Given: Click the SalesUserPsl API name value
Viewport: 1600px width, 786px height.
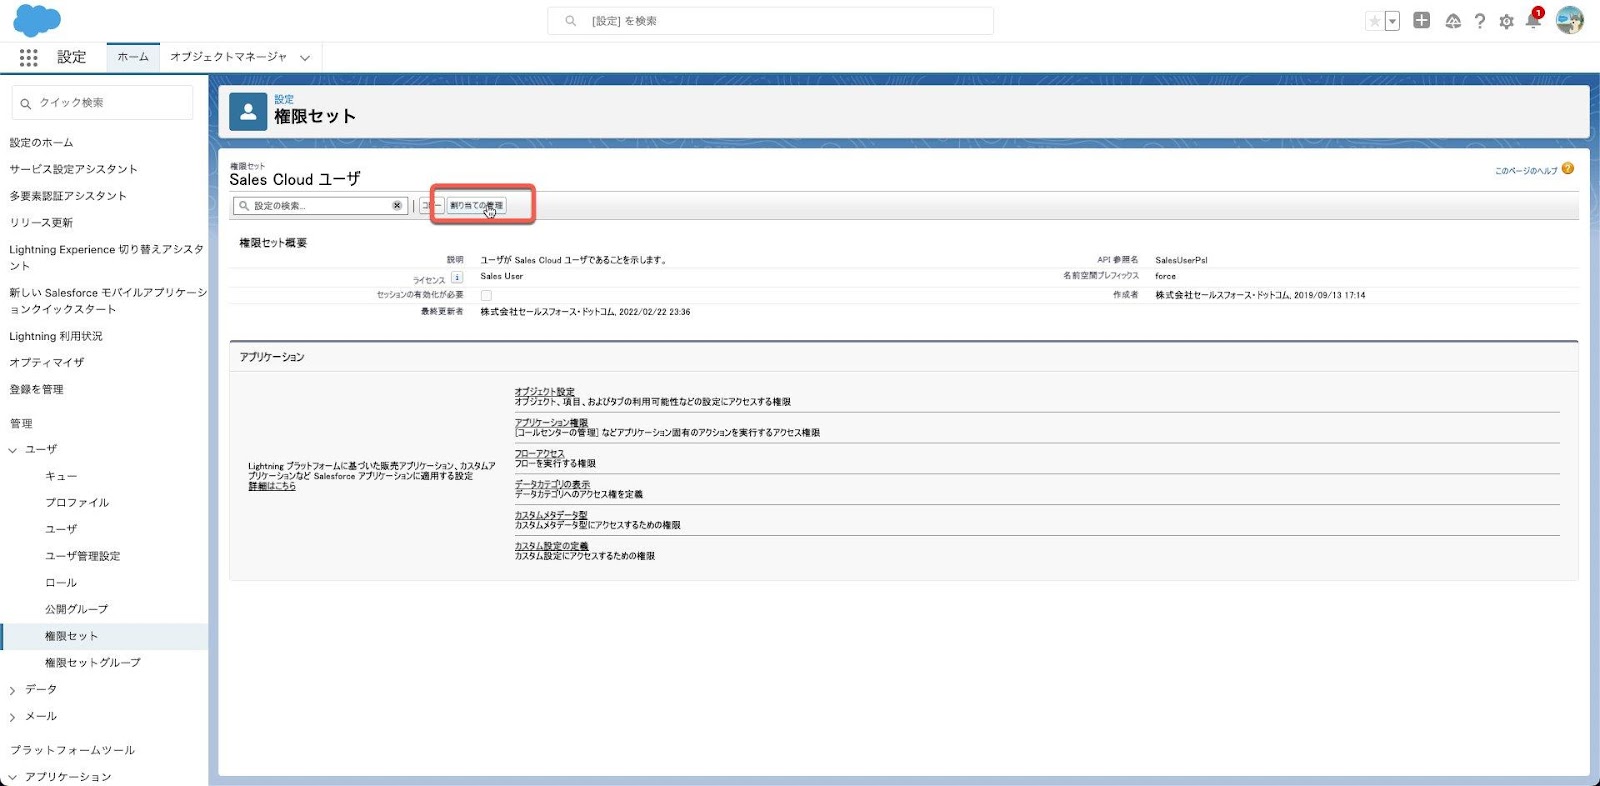Looking at the screenshot, I should pos(1181,260).
